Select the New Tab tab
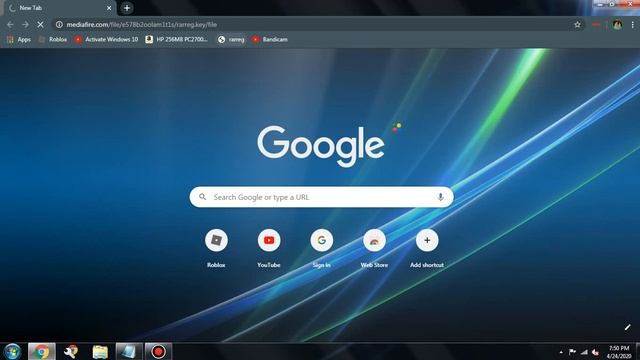This screenshot has height=360, width=640. point(60,8)
